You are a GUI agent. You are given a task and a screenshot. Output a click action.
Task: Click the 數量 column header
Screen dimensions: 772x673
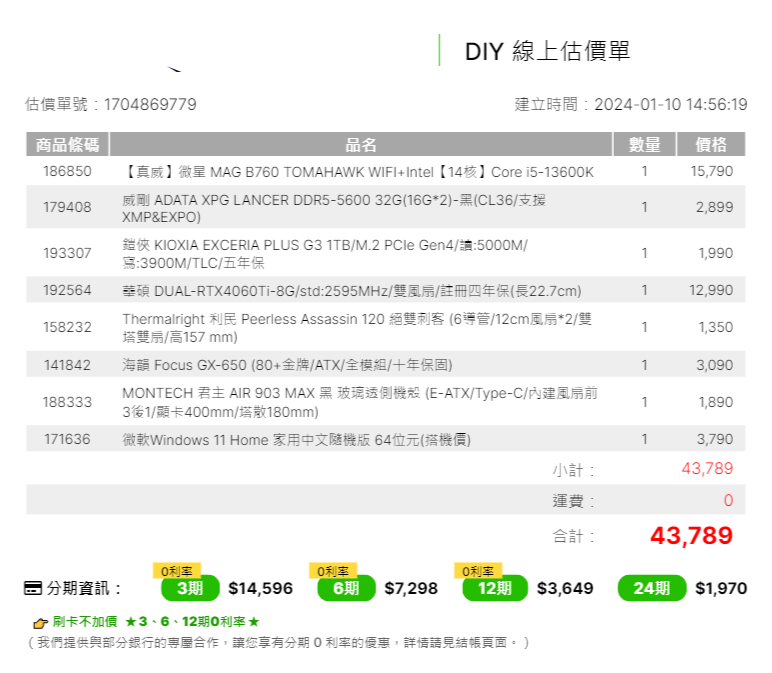pos(644,144)
